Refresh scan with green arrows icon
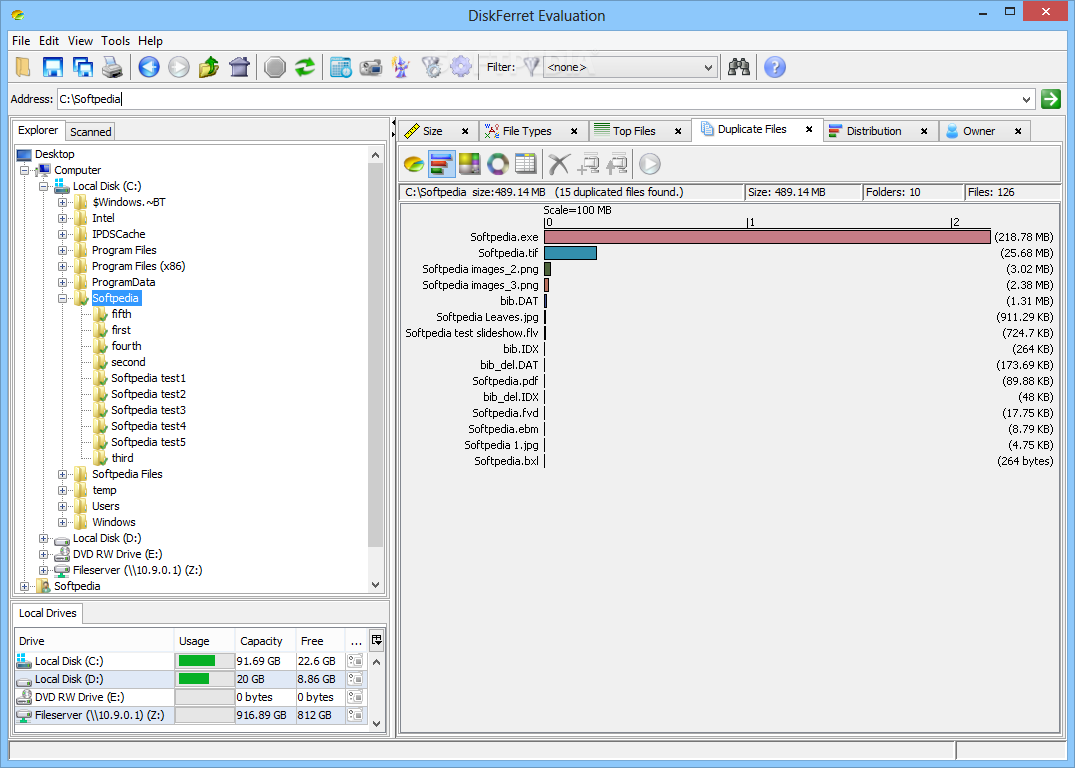 (x=305, y=67)
